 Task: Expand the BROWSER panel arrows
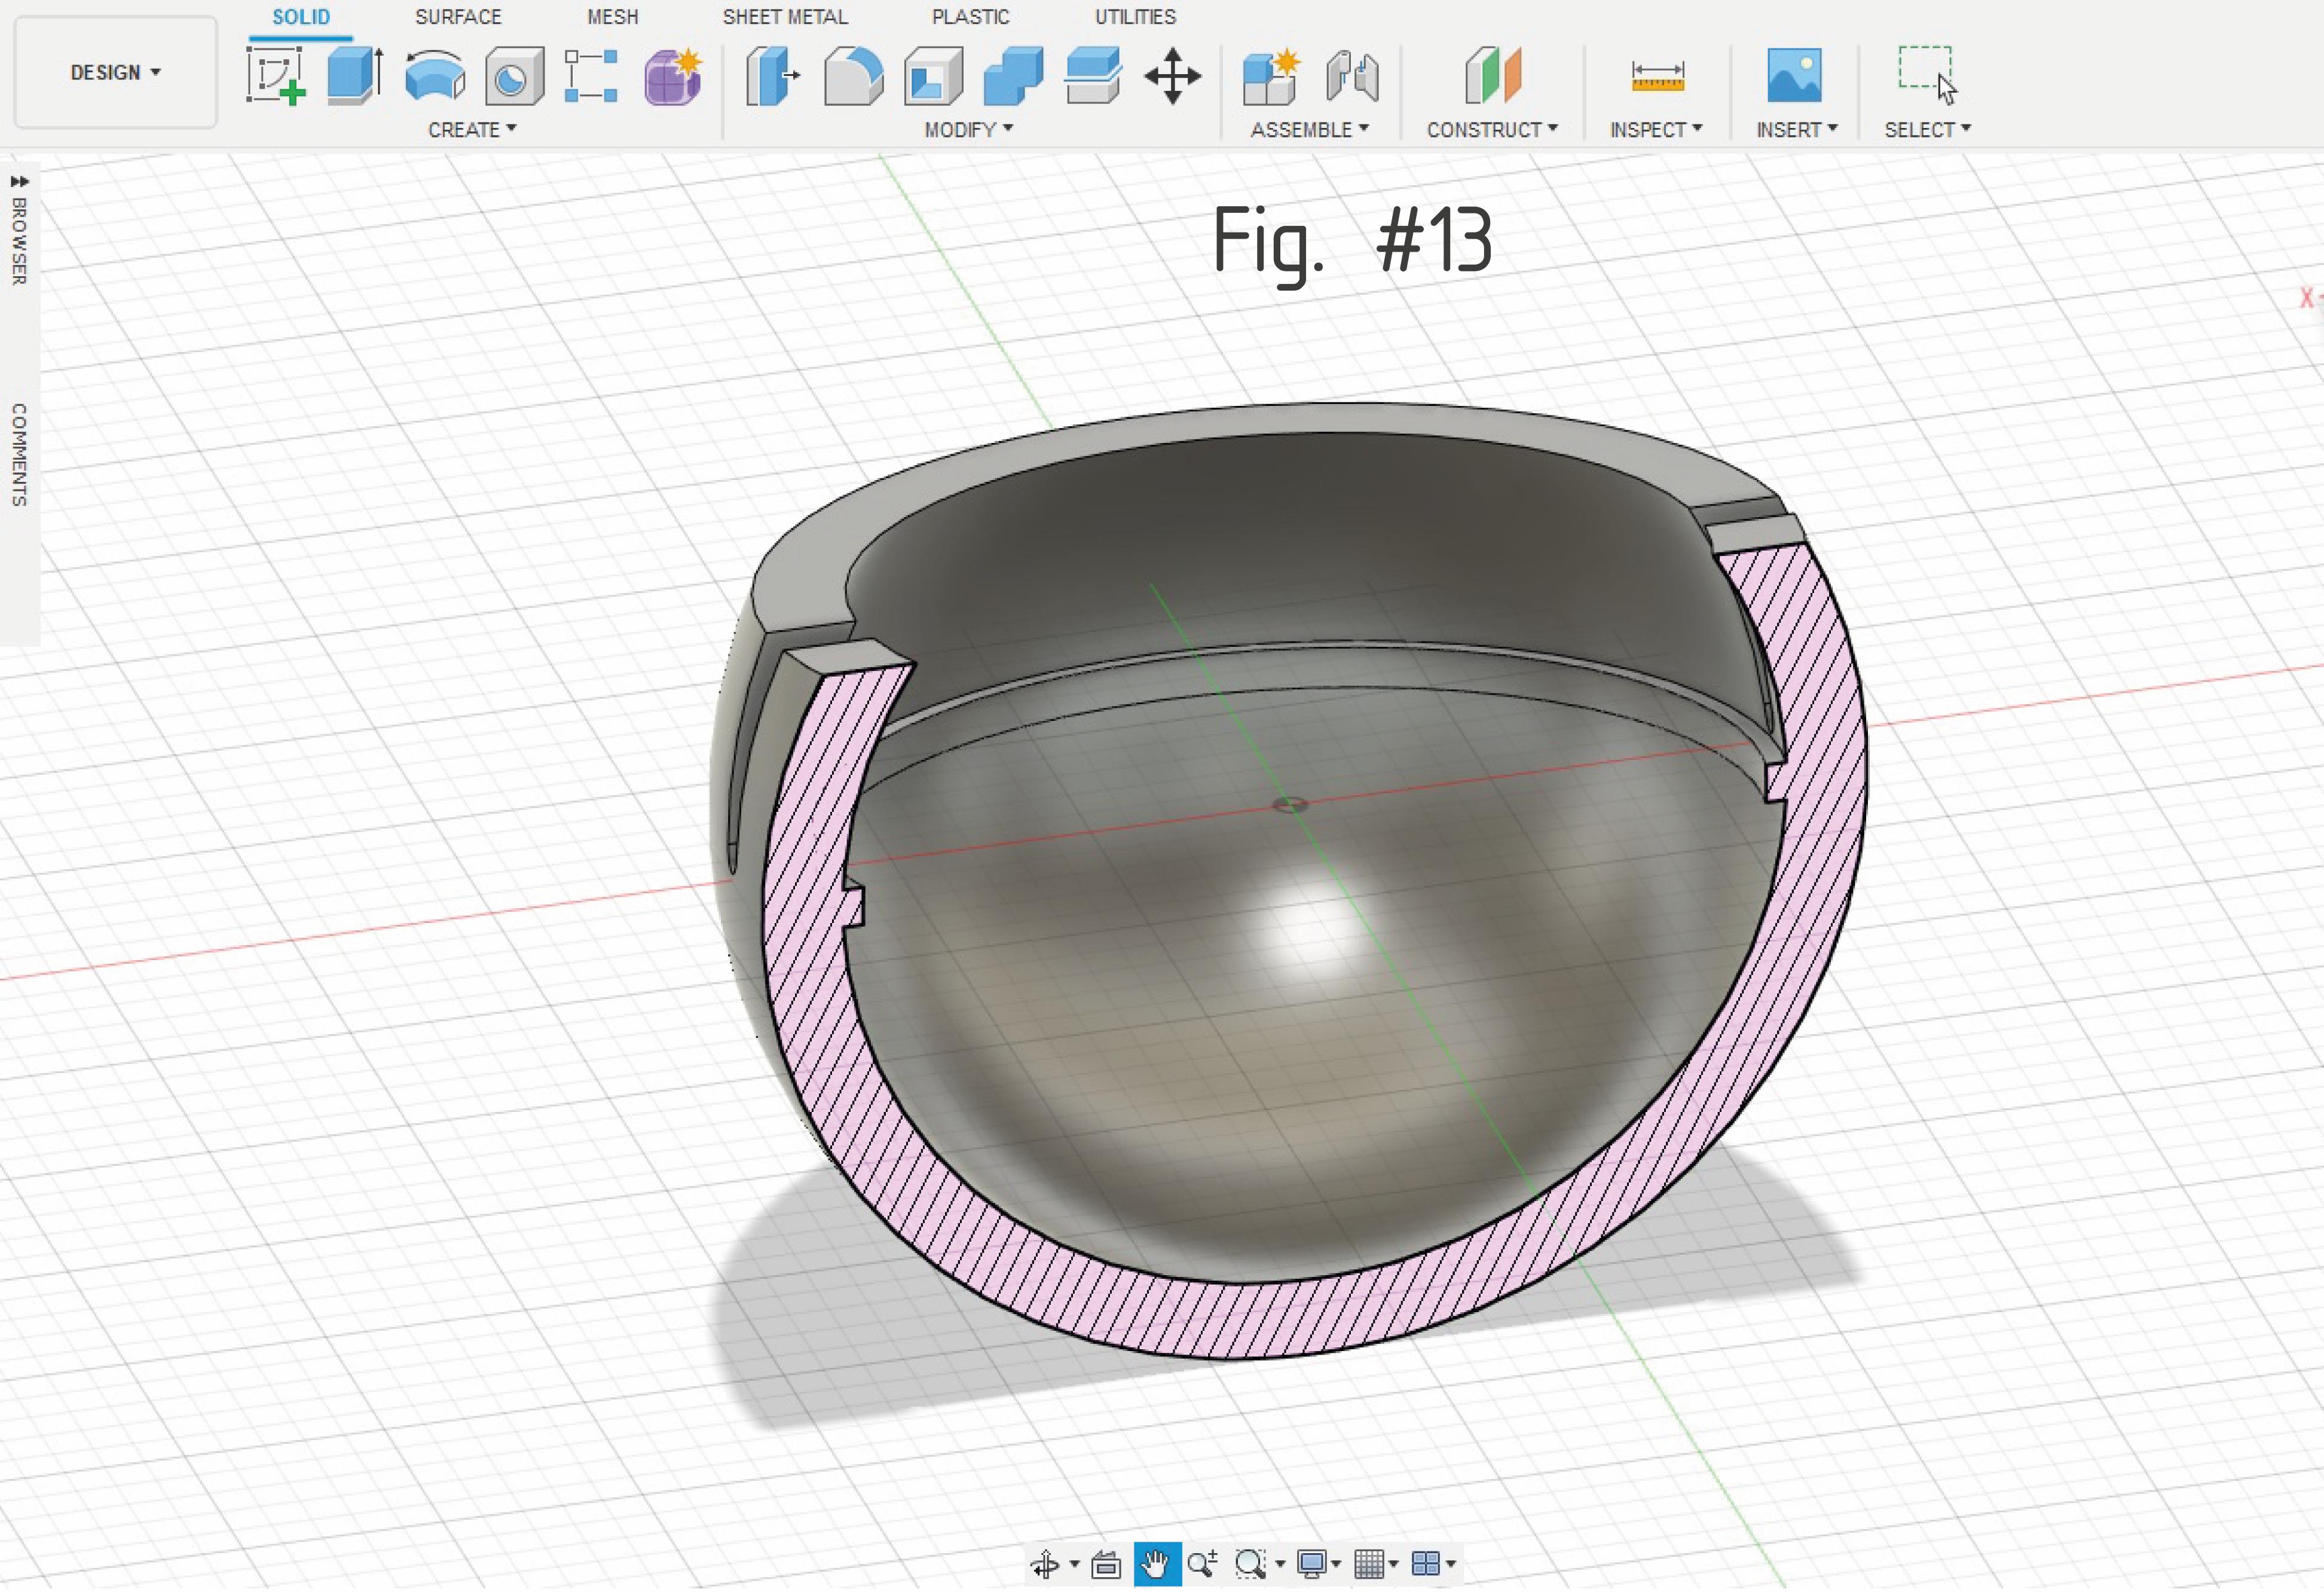pos(19,181)
